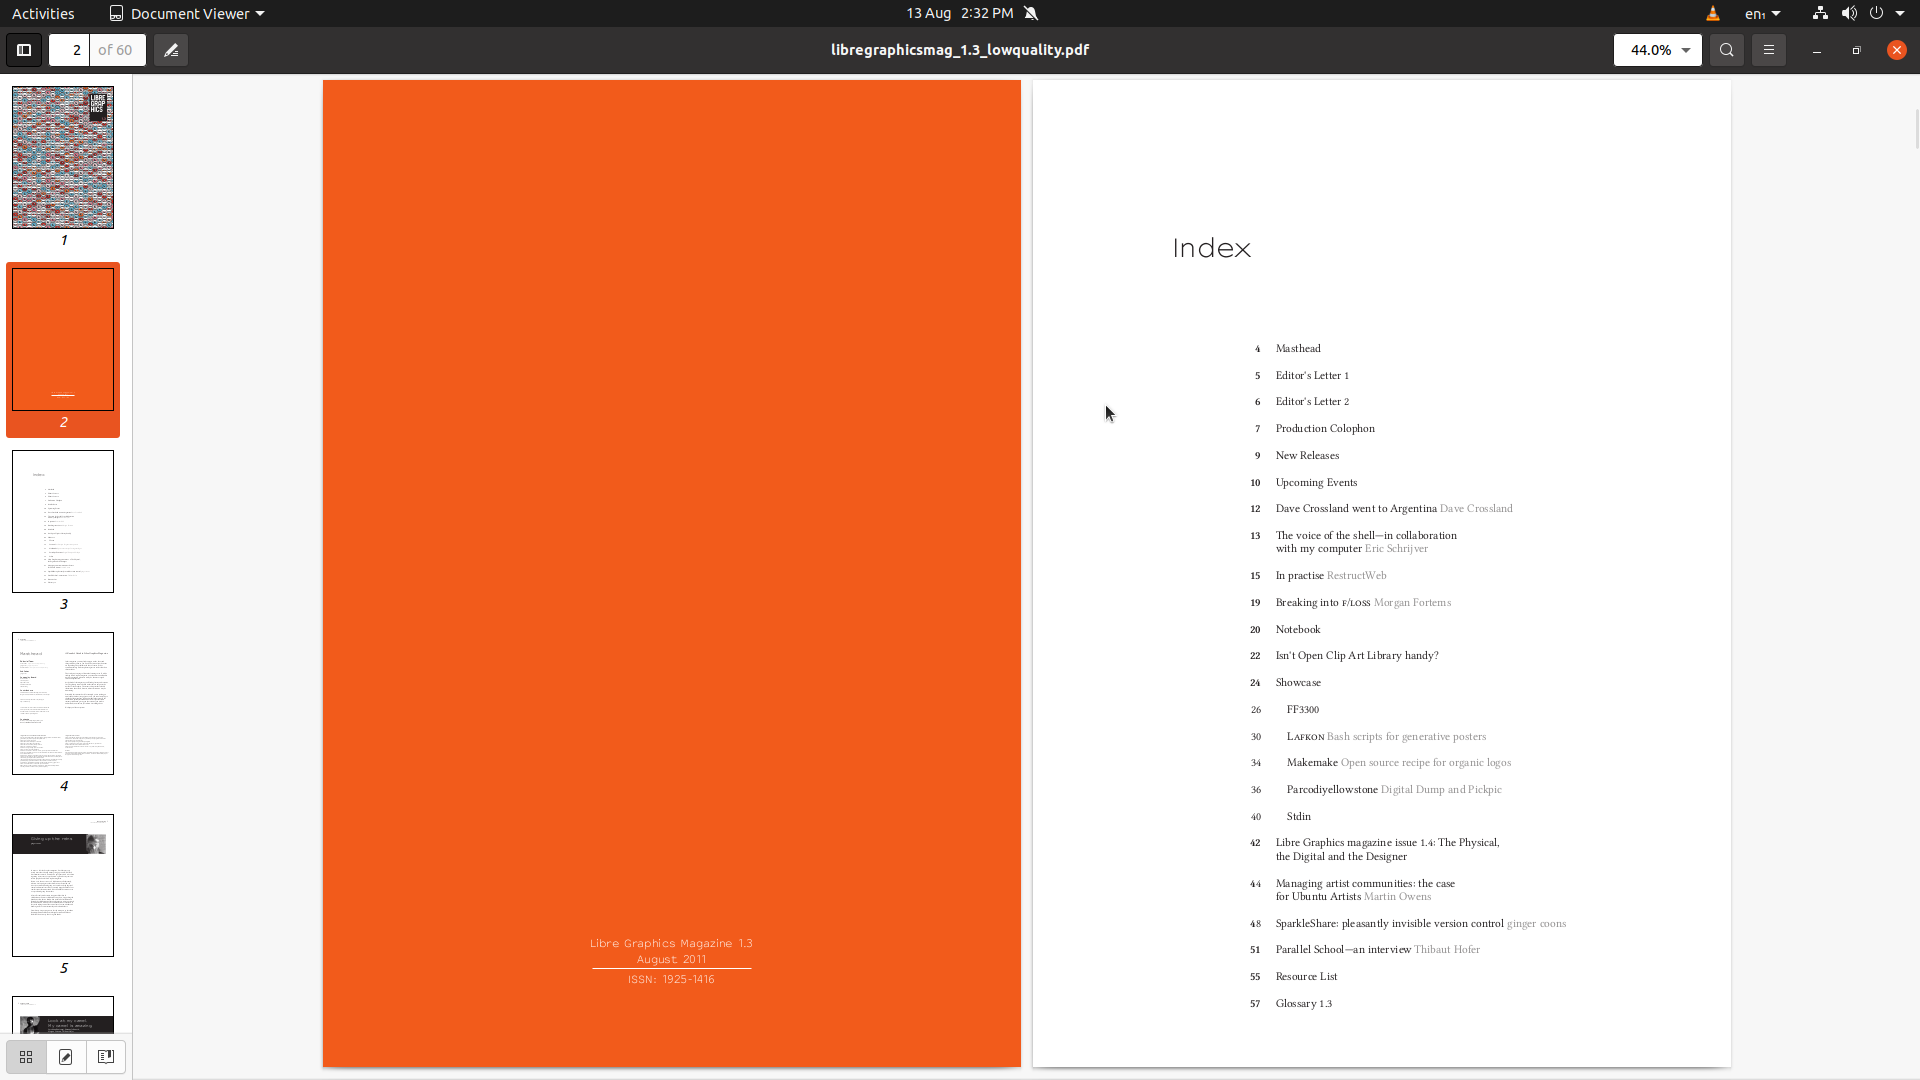Click the Document Viewer menu icon

pos(117,13)
